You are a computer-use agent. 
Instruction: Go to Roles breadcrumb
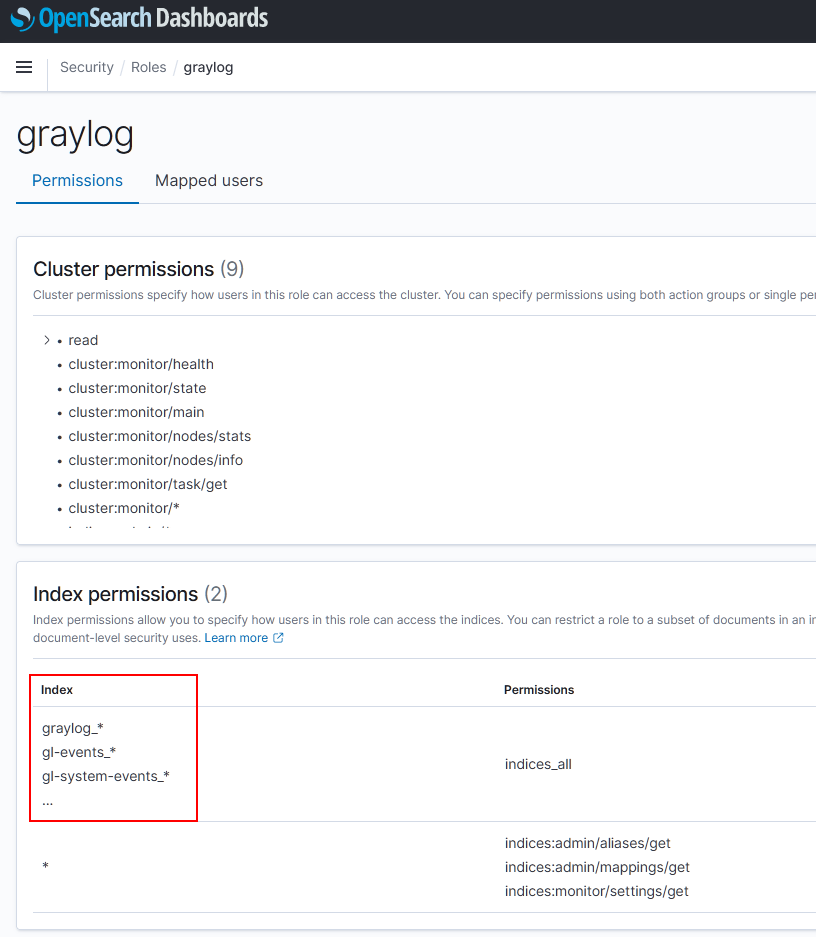point(149,68)
